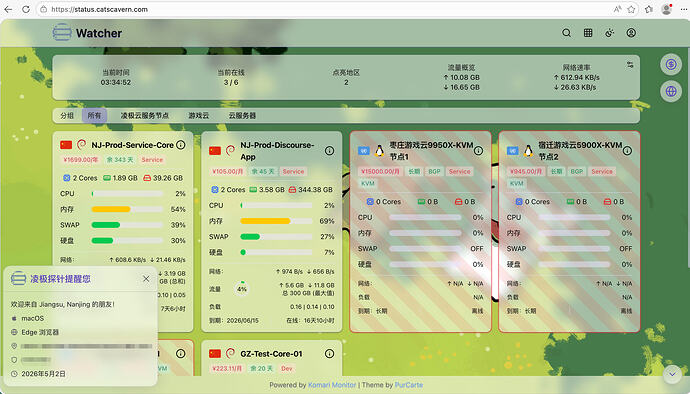Open info icon for GZ-Test-Core-01
The width and height of the screenshot is (690, 394).
[x=329, y=353]
